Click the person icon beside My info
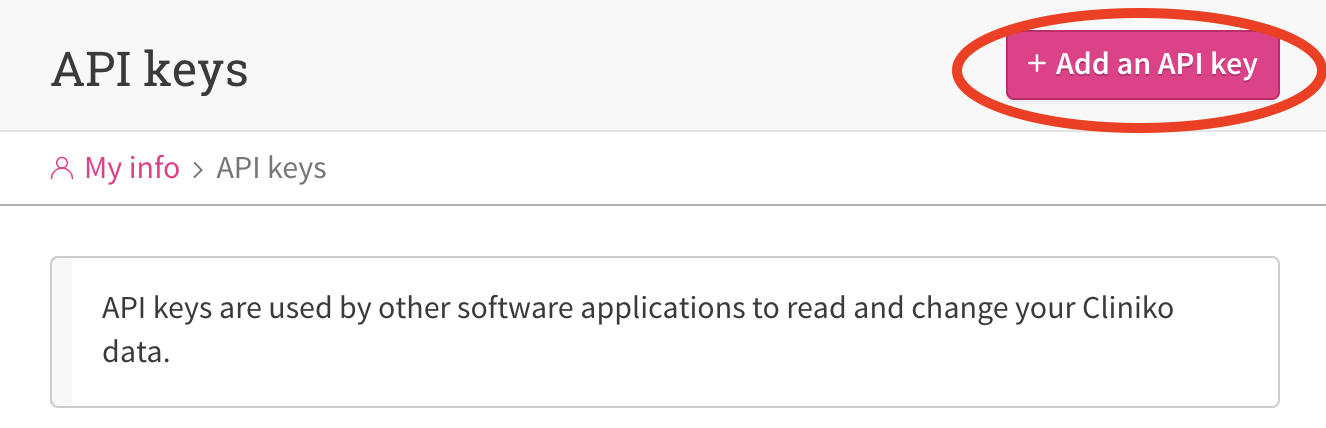This screenshot has height=428, width=1326. pyautogui.click(x=62, y=168)
